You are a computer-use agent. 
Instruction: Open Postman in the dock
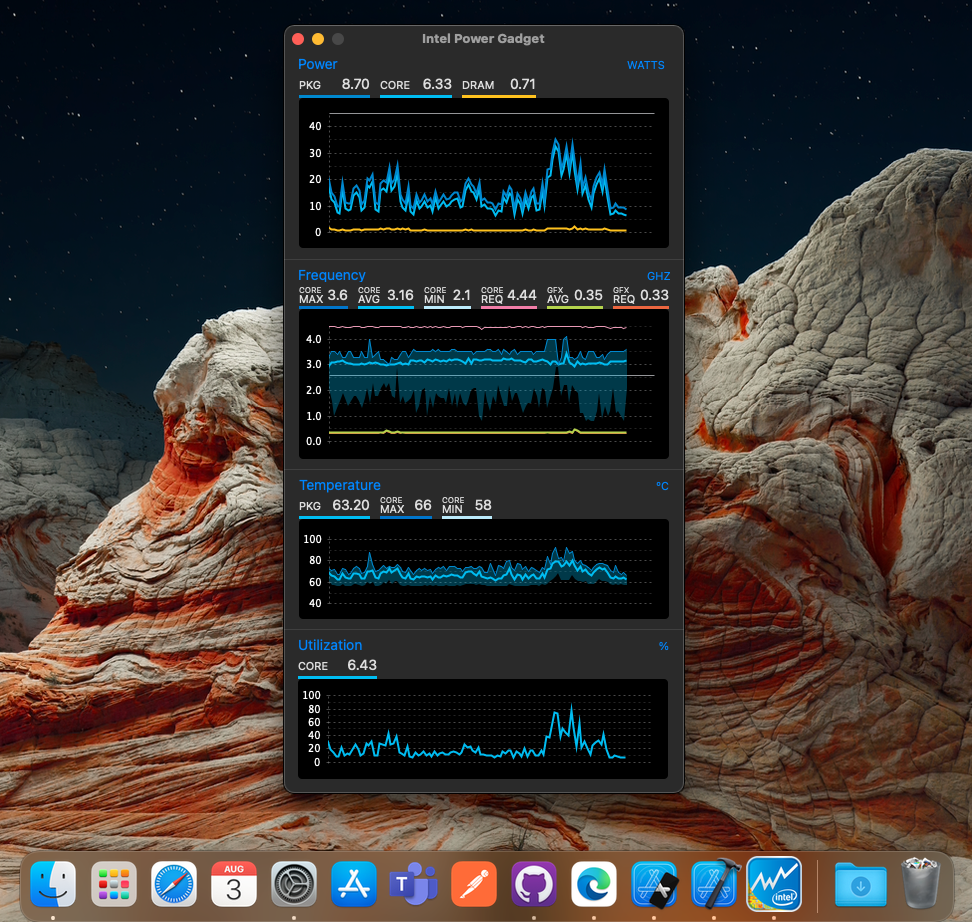click(474, 884)
